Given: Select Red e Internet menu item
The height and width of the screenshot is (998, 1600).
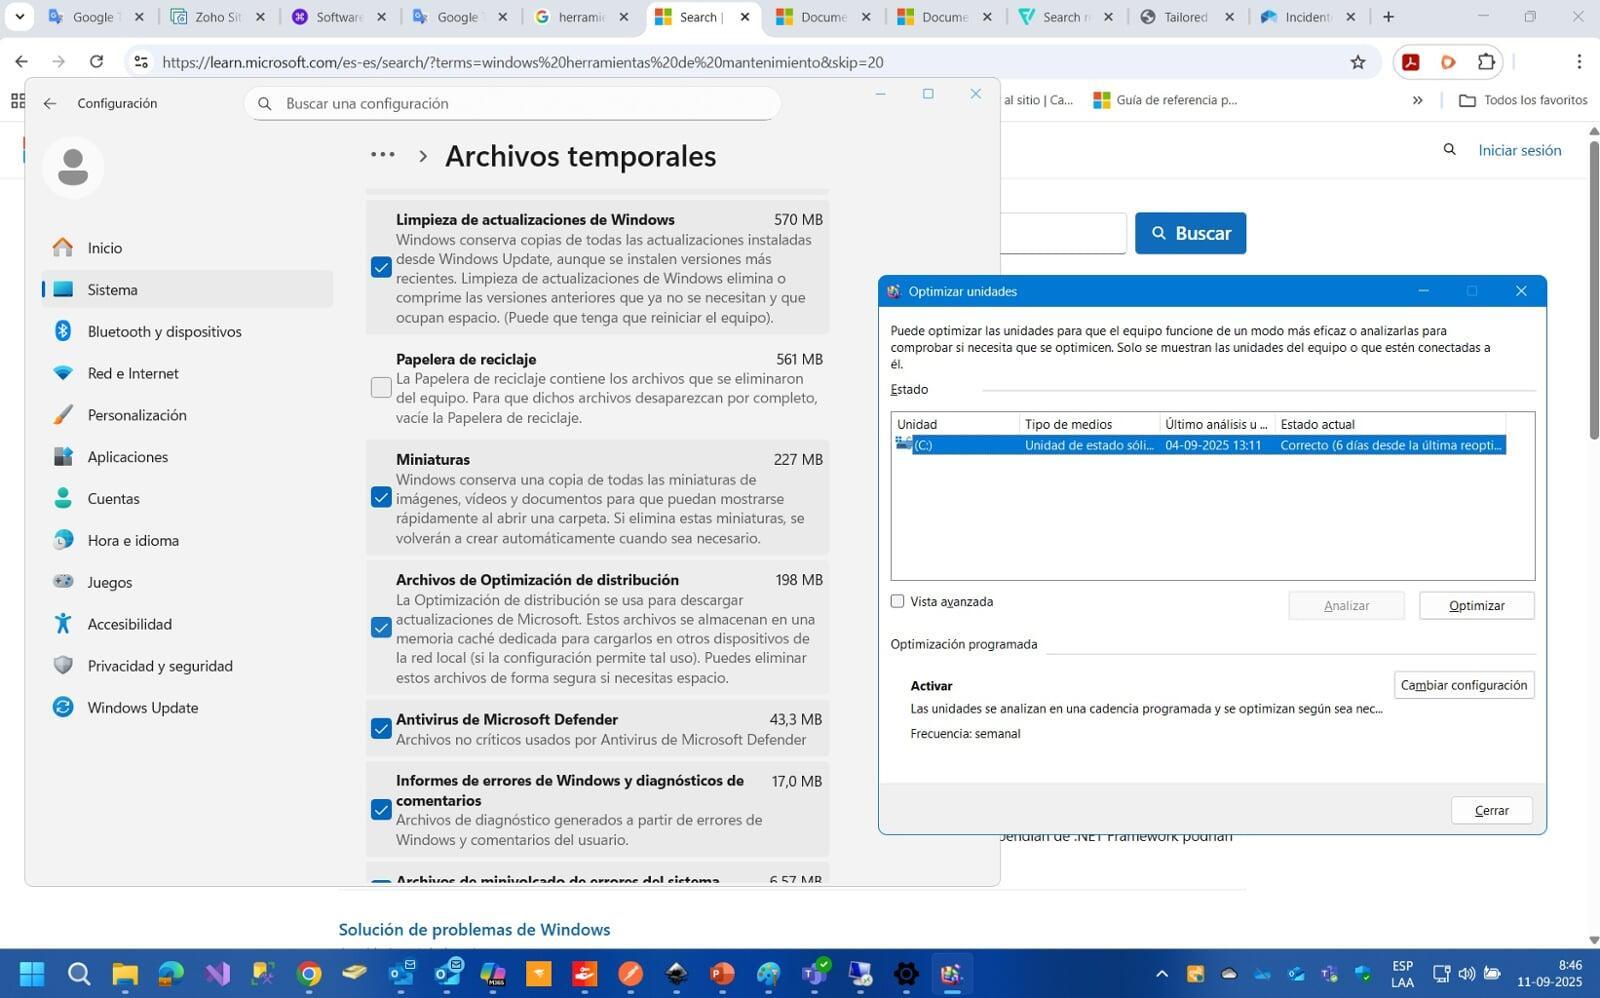Looking at the screenshot, I should [x=133, y=373].
